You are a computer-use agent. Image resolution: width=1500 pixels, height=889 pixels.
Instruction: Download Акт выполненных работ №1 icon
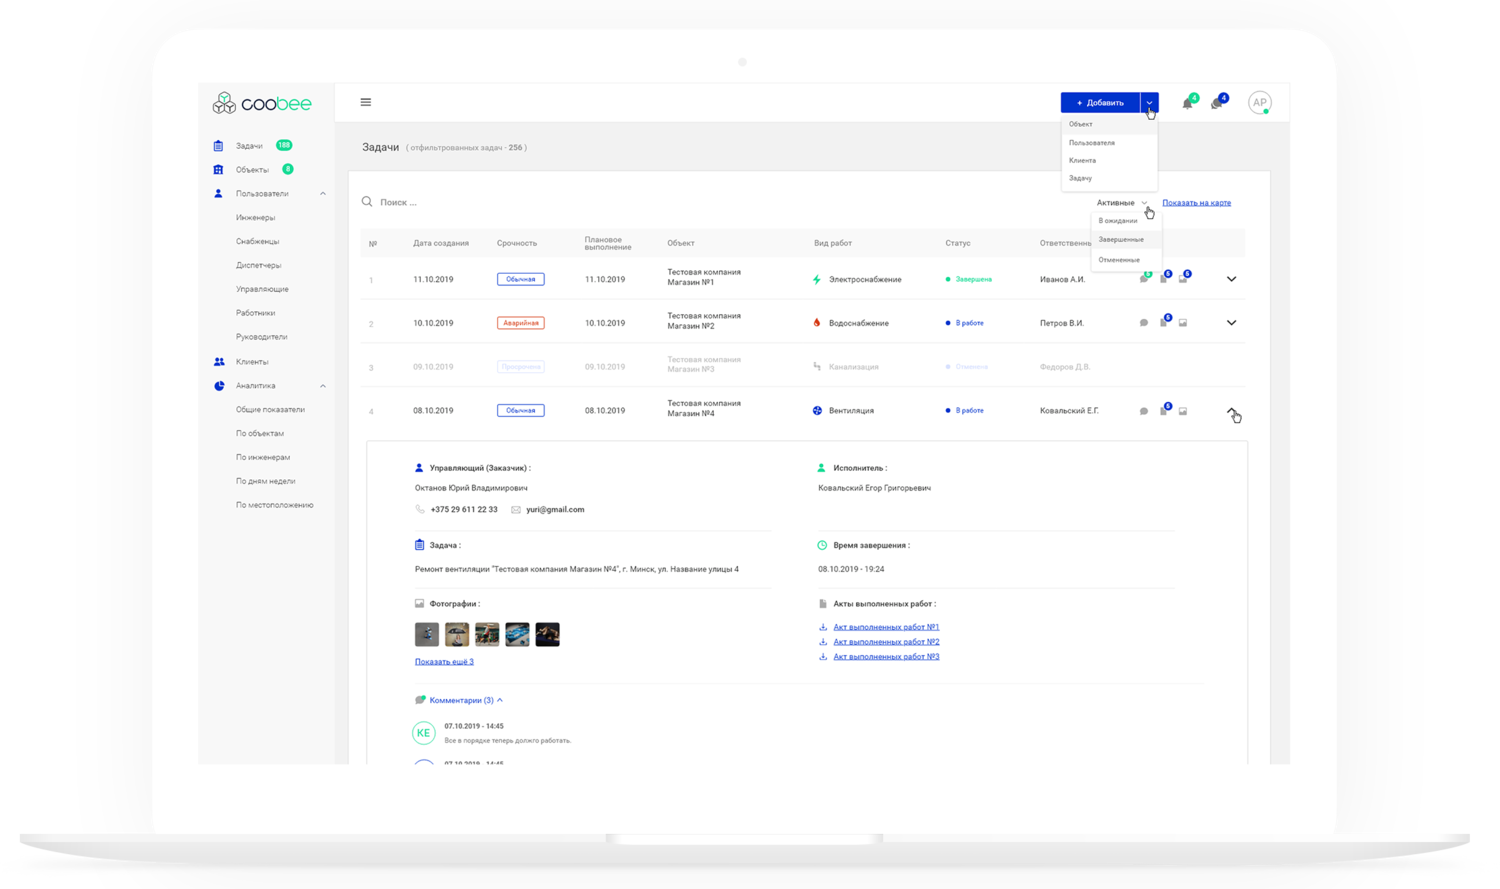(x=823, y=627)
